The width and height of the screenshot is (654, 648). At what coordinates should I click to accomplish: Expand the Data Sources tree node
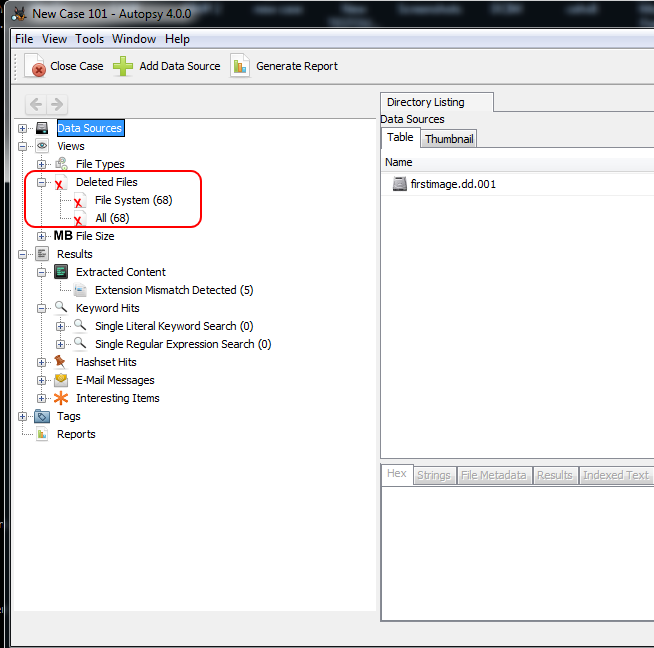[23, 128]
